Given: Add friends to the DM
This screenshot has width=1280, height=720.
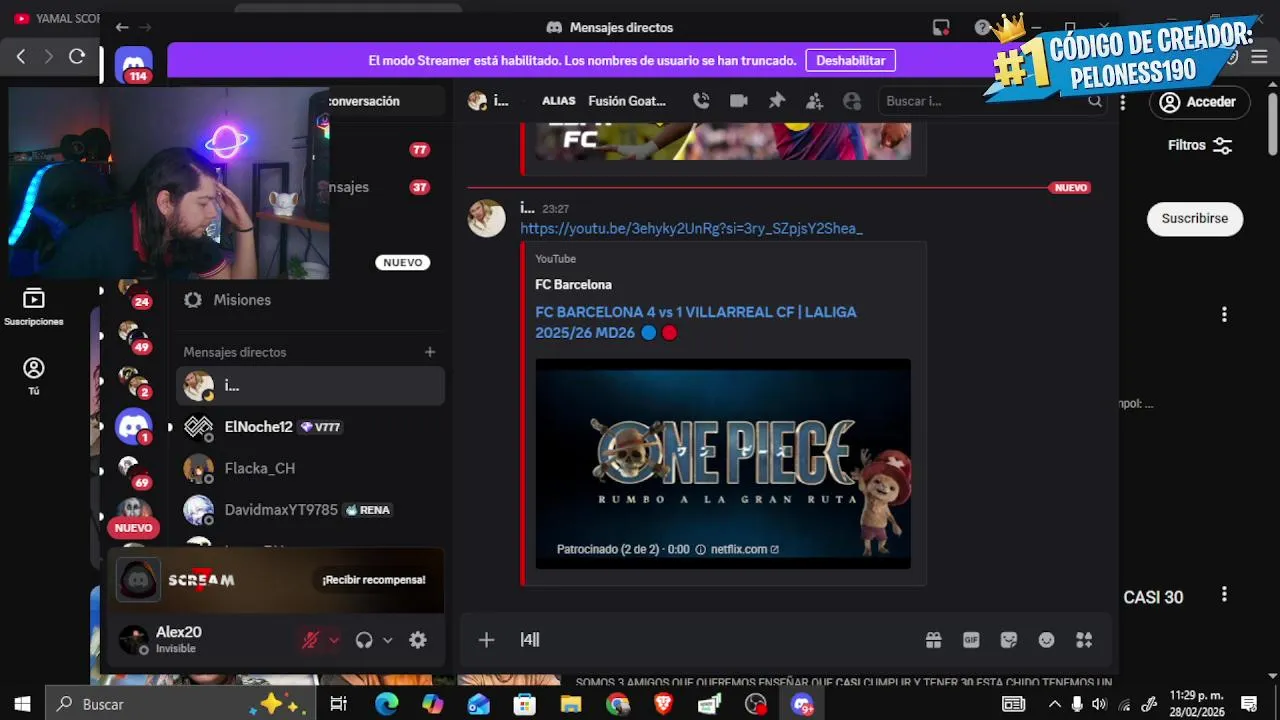Looking at the screenshot, I should pyautogui.click(x=815, y=101).
